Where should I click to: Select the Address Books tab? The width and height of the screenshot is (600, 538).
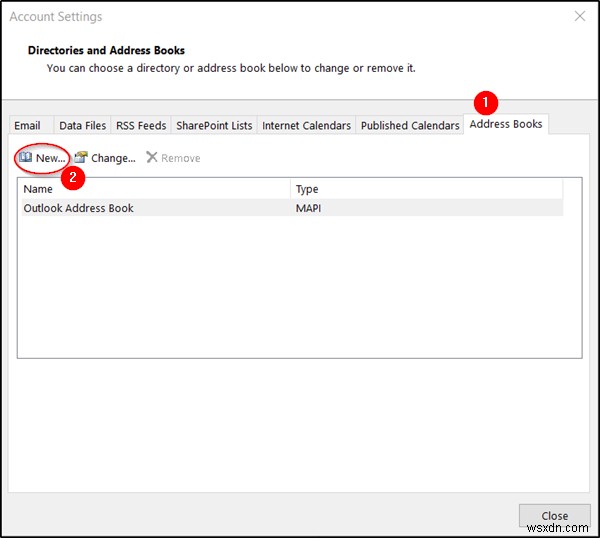click(506, 124)
